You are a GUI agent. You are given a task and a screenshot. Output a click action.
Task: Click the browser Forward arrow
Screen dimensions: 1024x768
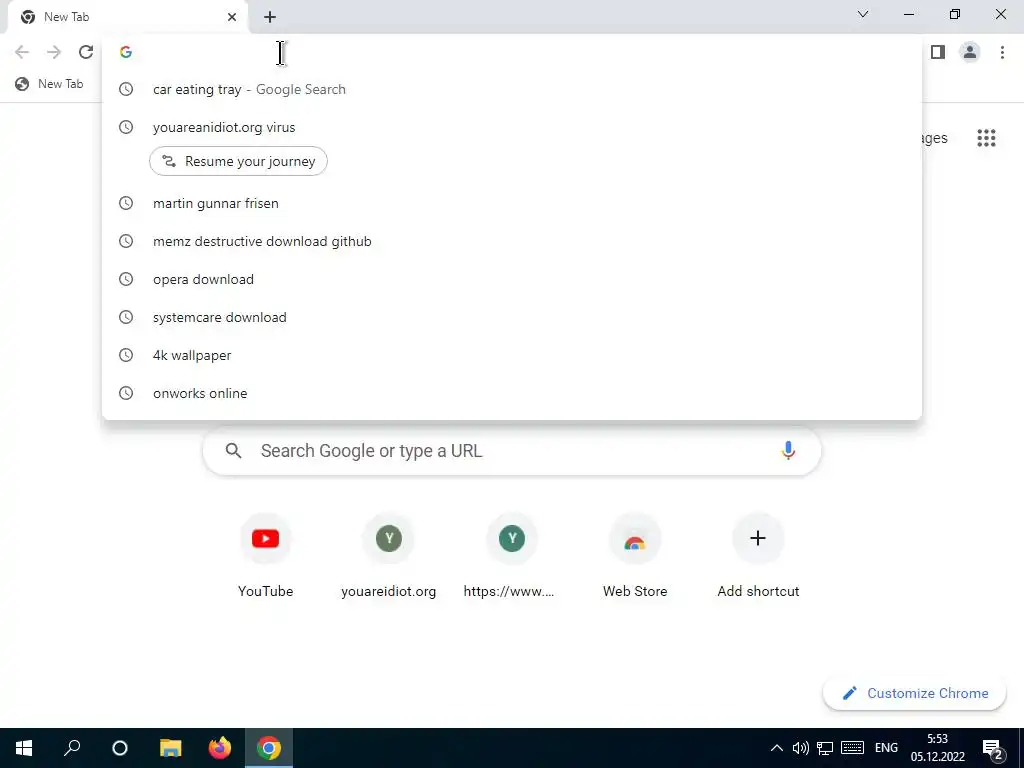54,52
